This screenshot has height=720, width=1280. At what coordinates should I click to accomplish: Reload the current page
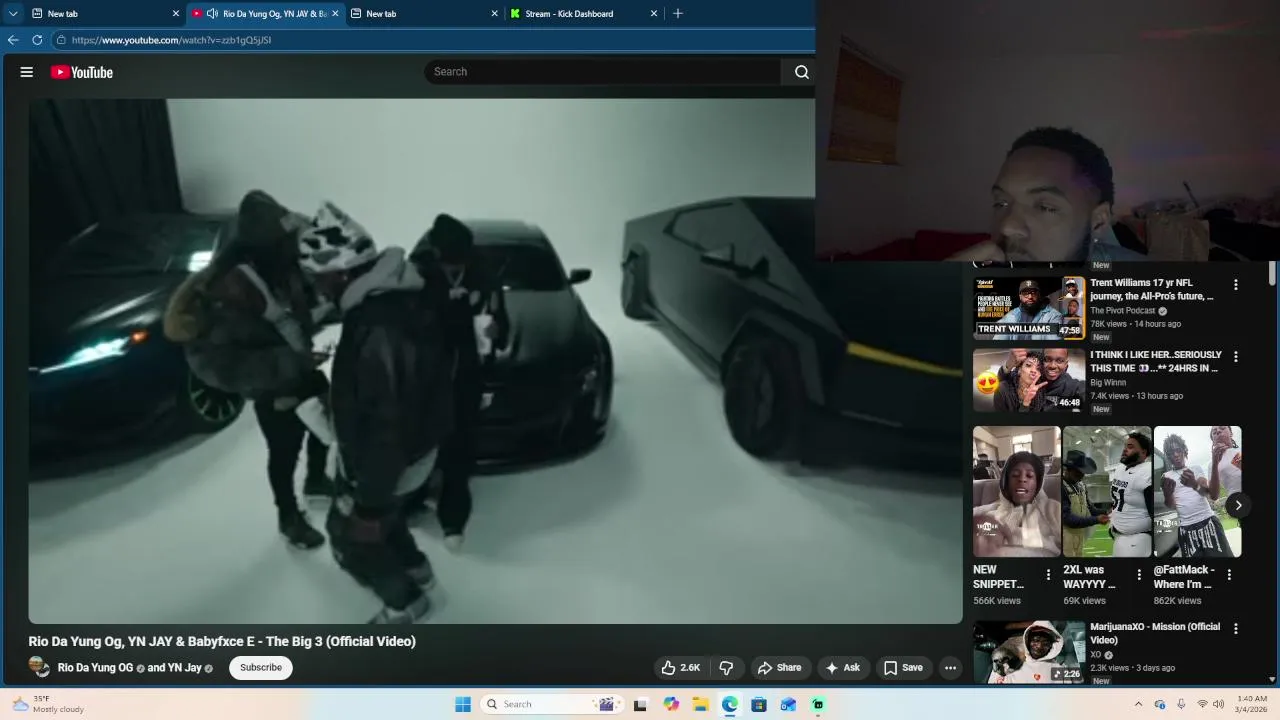[37, 40]
